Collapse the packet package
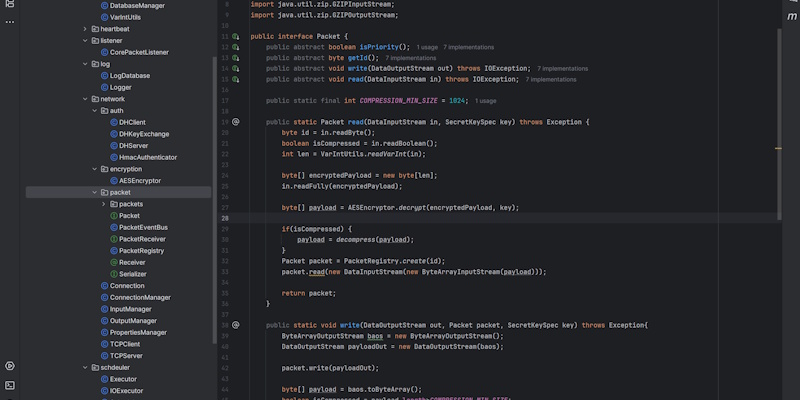Screen dimensions: 800x400 (94, 192)
